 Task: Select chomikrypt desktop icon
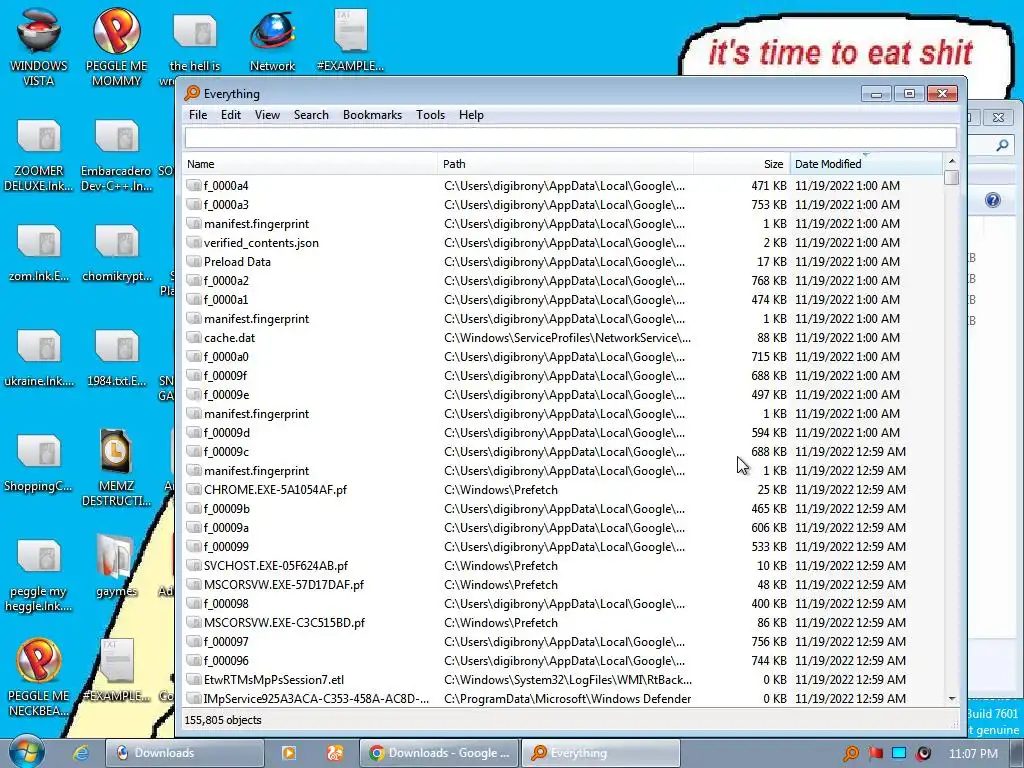116,253
